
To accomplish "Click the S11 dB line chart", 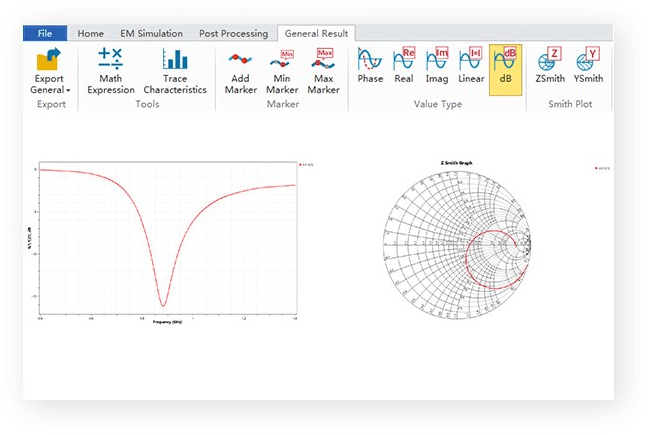I will (168, 238).
